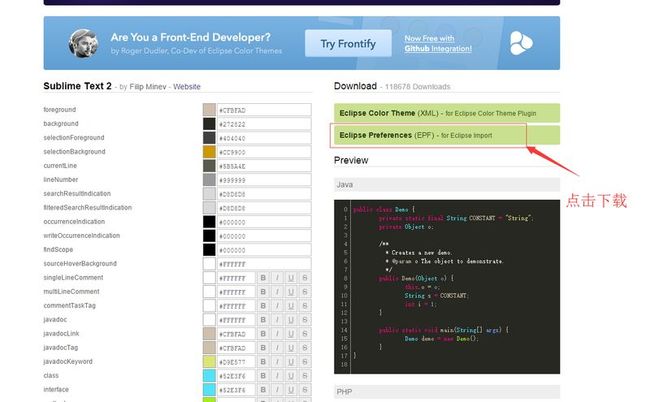Toggle bold for singleLineComment
The width and height of the screenshot is (650, 402).
263,278
